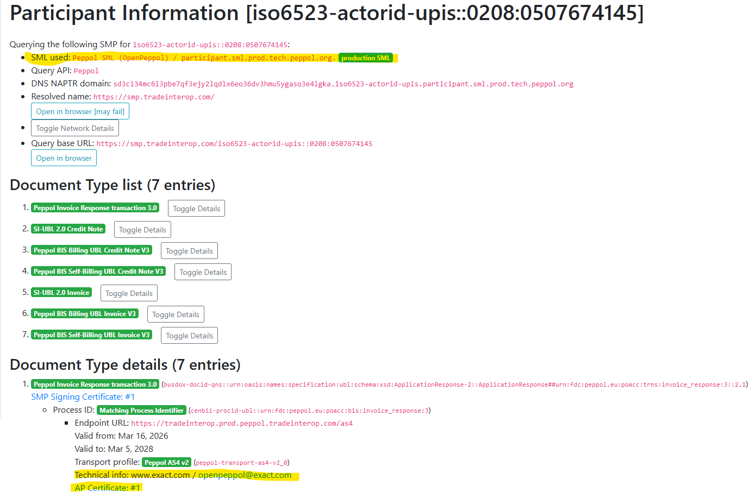
Task: Toggle Details for SI-UBL 2.0 Credit Note
Action: pos(142,230)
